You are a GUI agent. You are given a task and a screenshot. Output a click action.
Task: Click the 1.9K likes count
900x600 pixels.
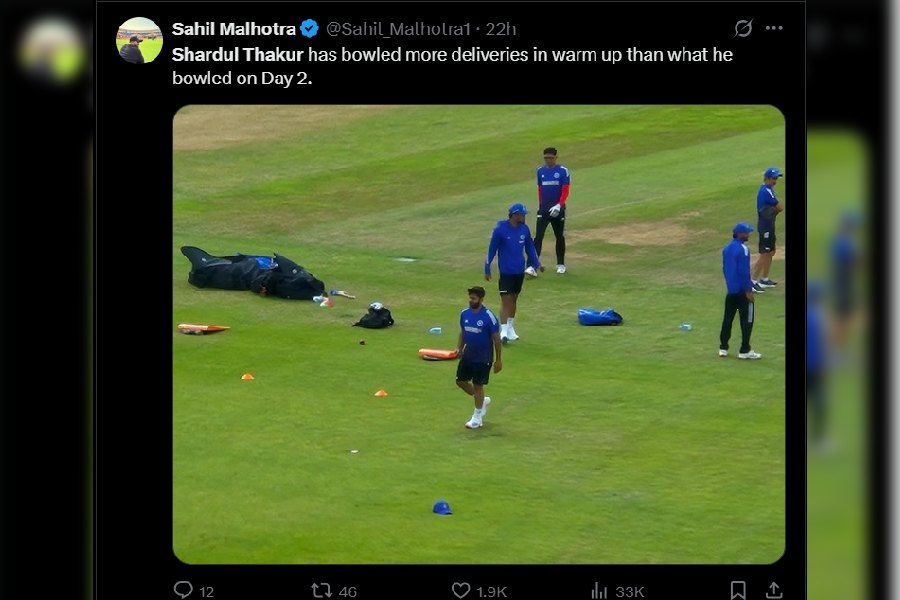(492, 591)
